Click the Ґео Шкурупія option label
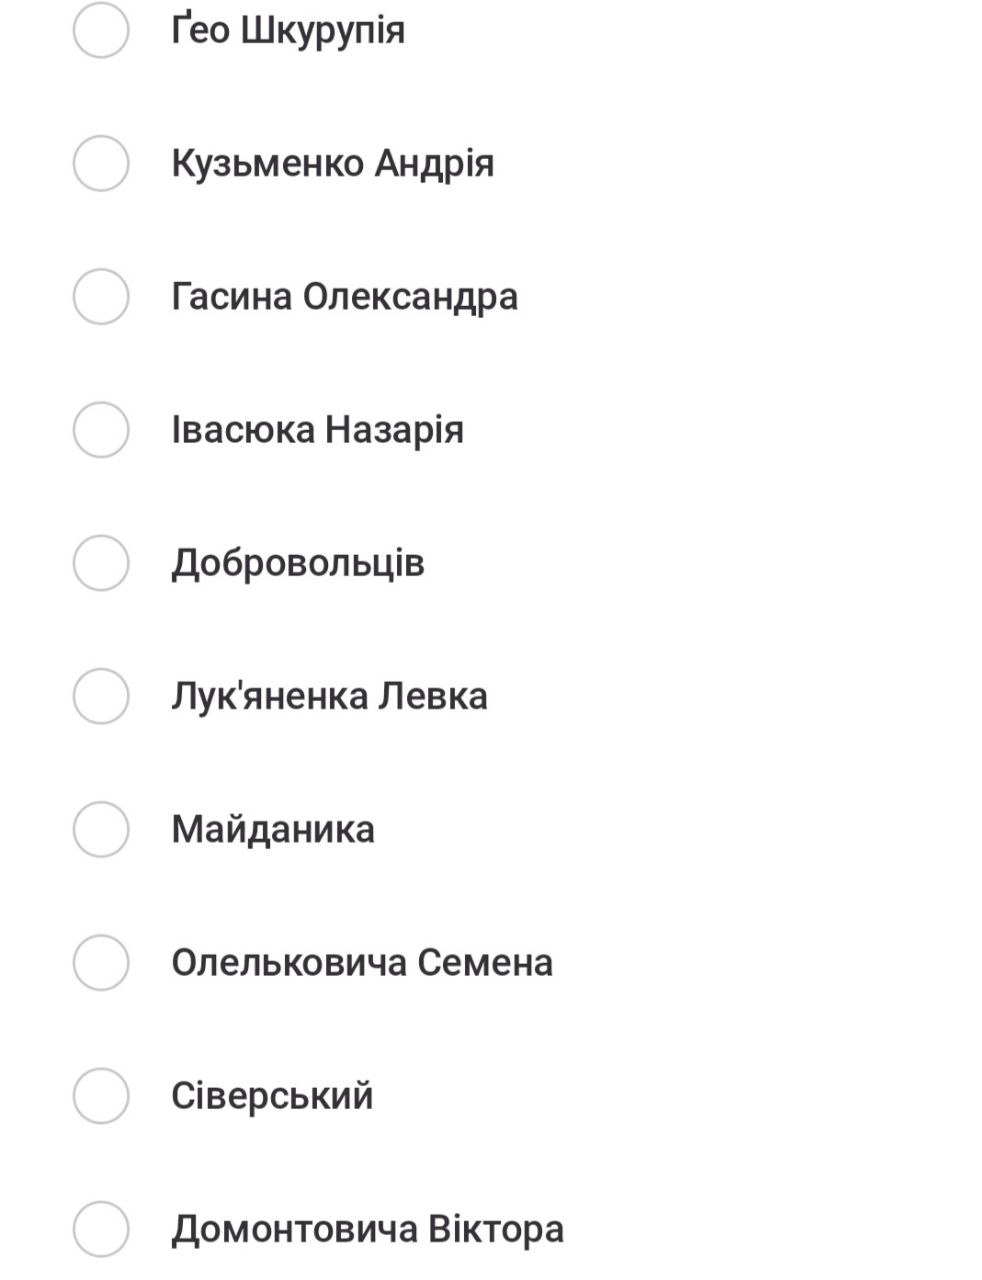The image size is (982, 1280). click(x=288, y=30)
